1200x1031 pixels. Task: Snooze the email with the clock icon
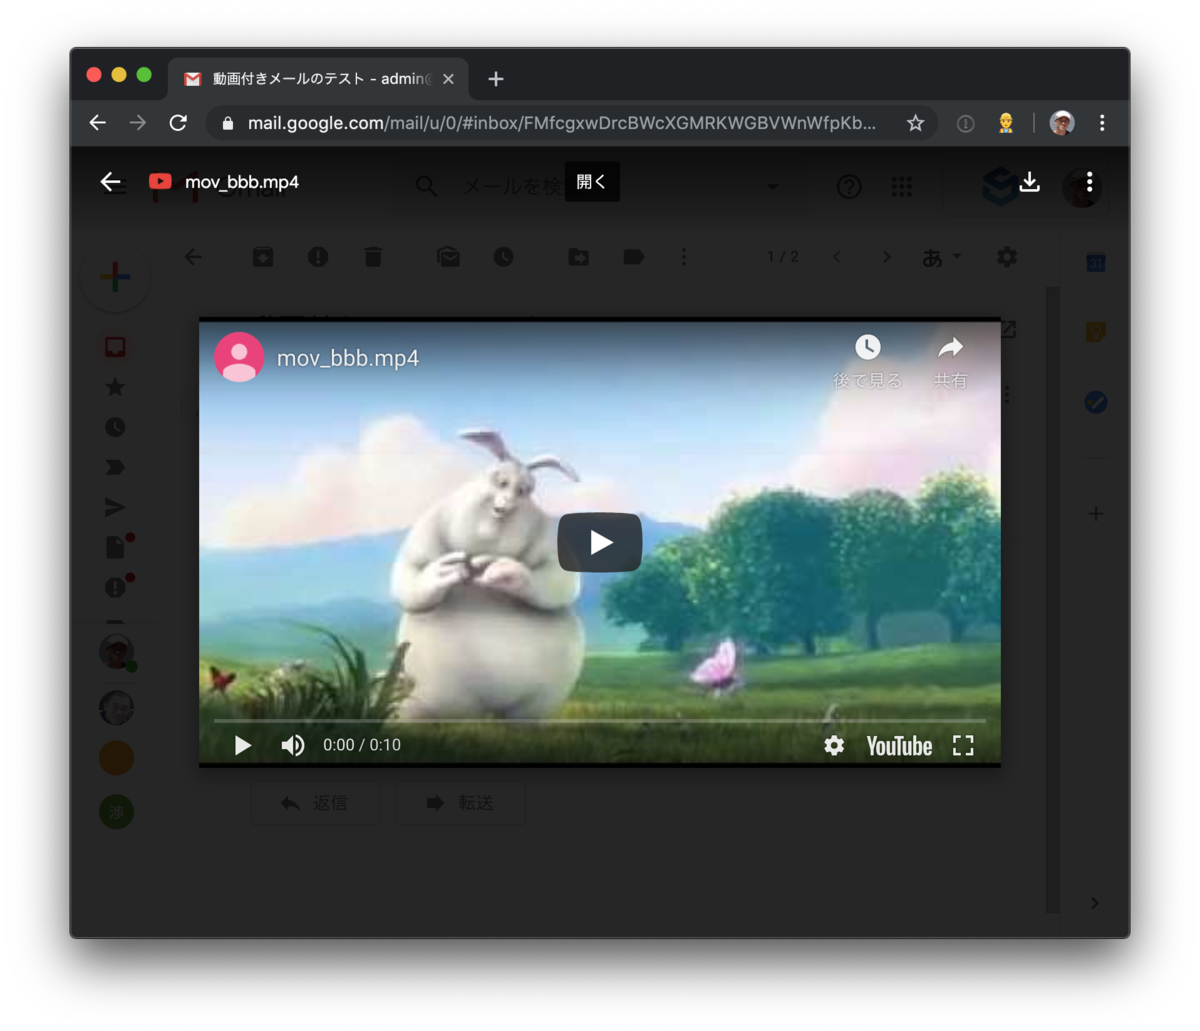point(503,257)
